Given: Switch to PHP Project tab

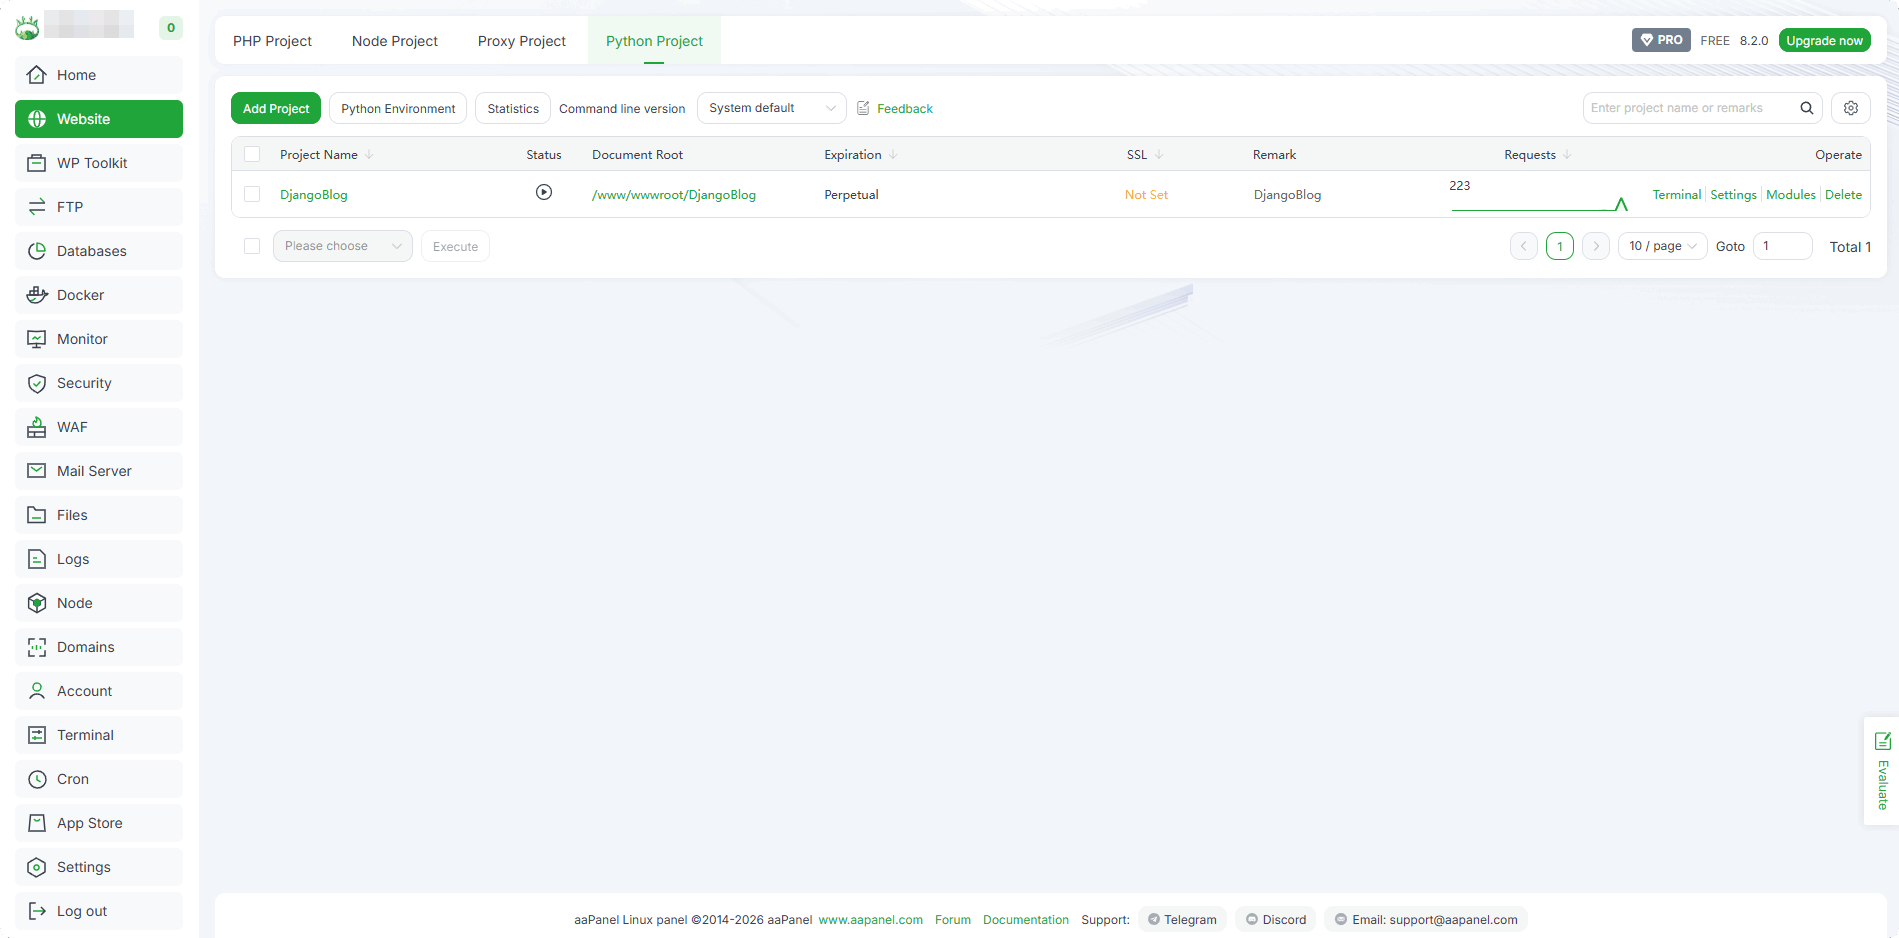Looking at the screenshot, I should click(x=272, y=41).
